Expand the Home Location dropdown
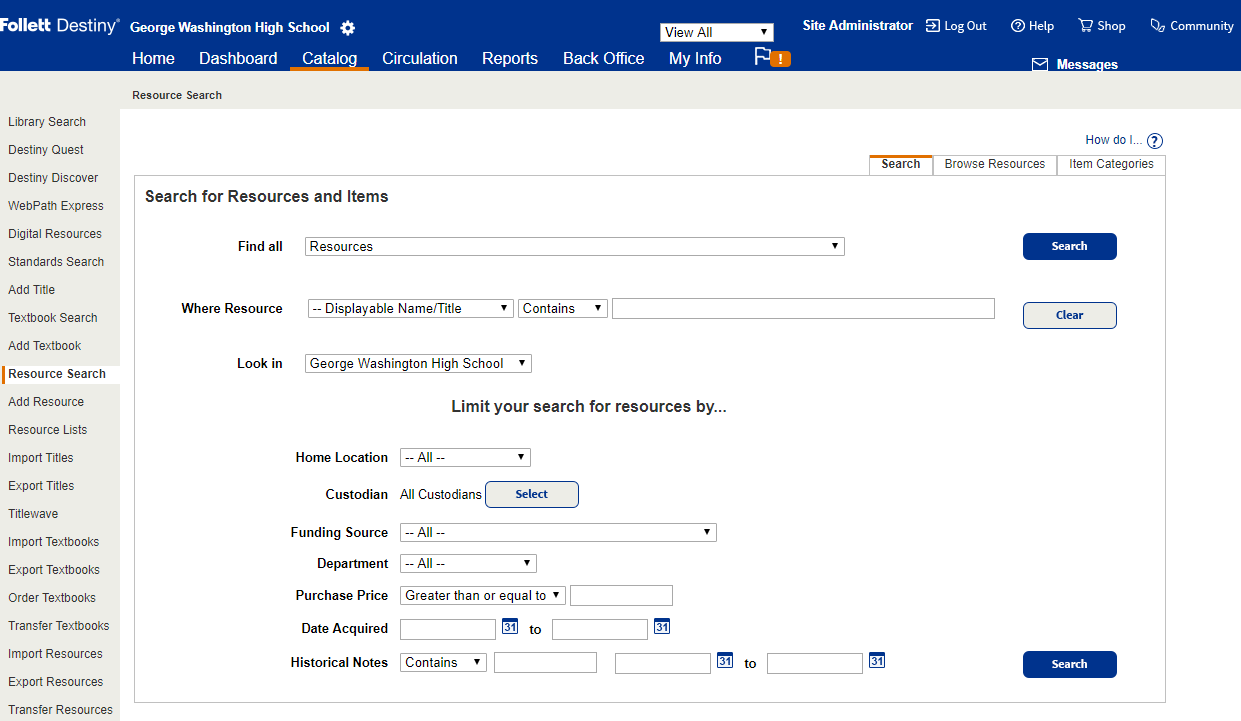The image size is (1241, 721). click(x=465, y=457)
